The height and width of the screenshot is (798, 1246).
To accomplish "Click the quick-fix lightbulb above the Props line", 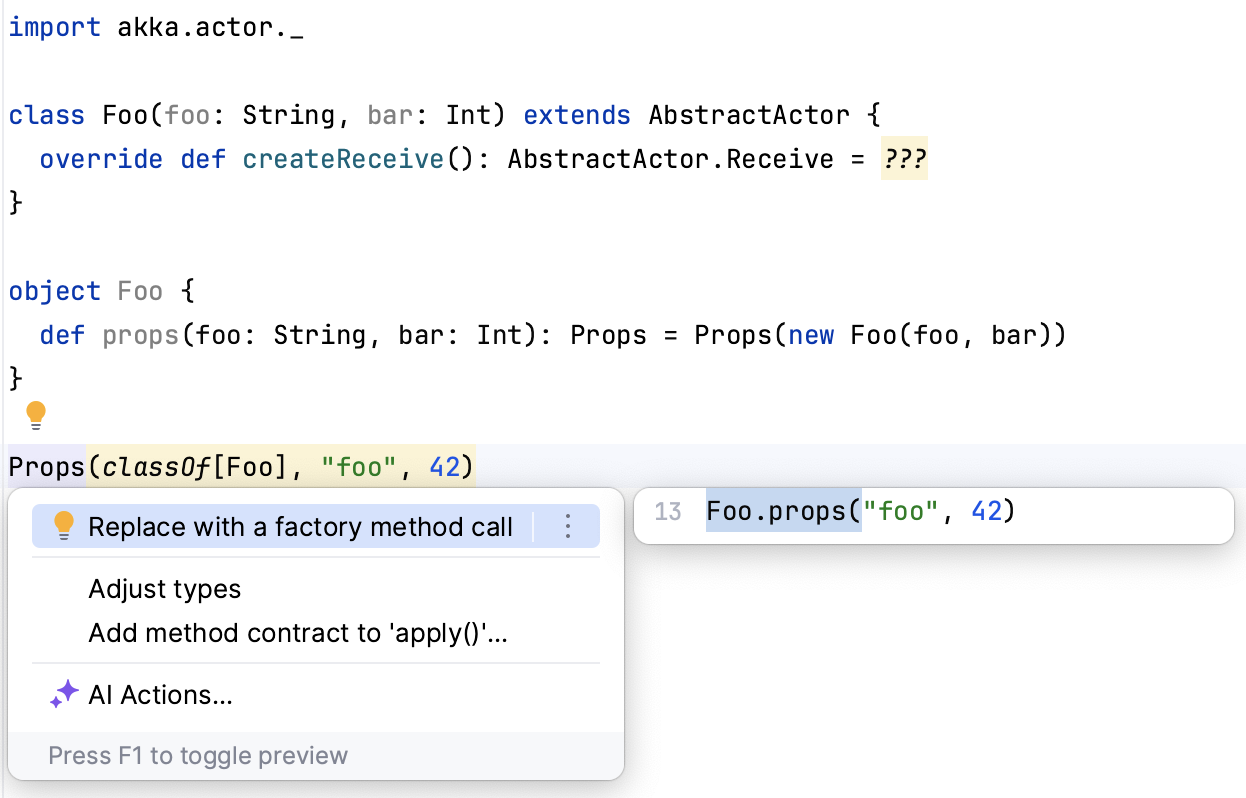I will click(x=36, y=415).
